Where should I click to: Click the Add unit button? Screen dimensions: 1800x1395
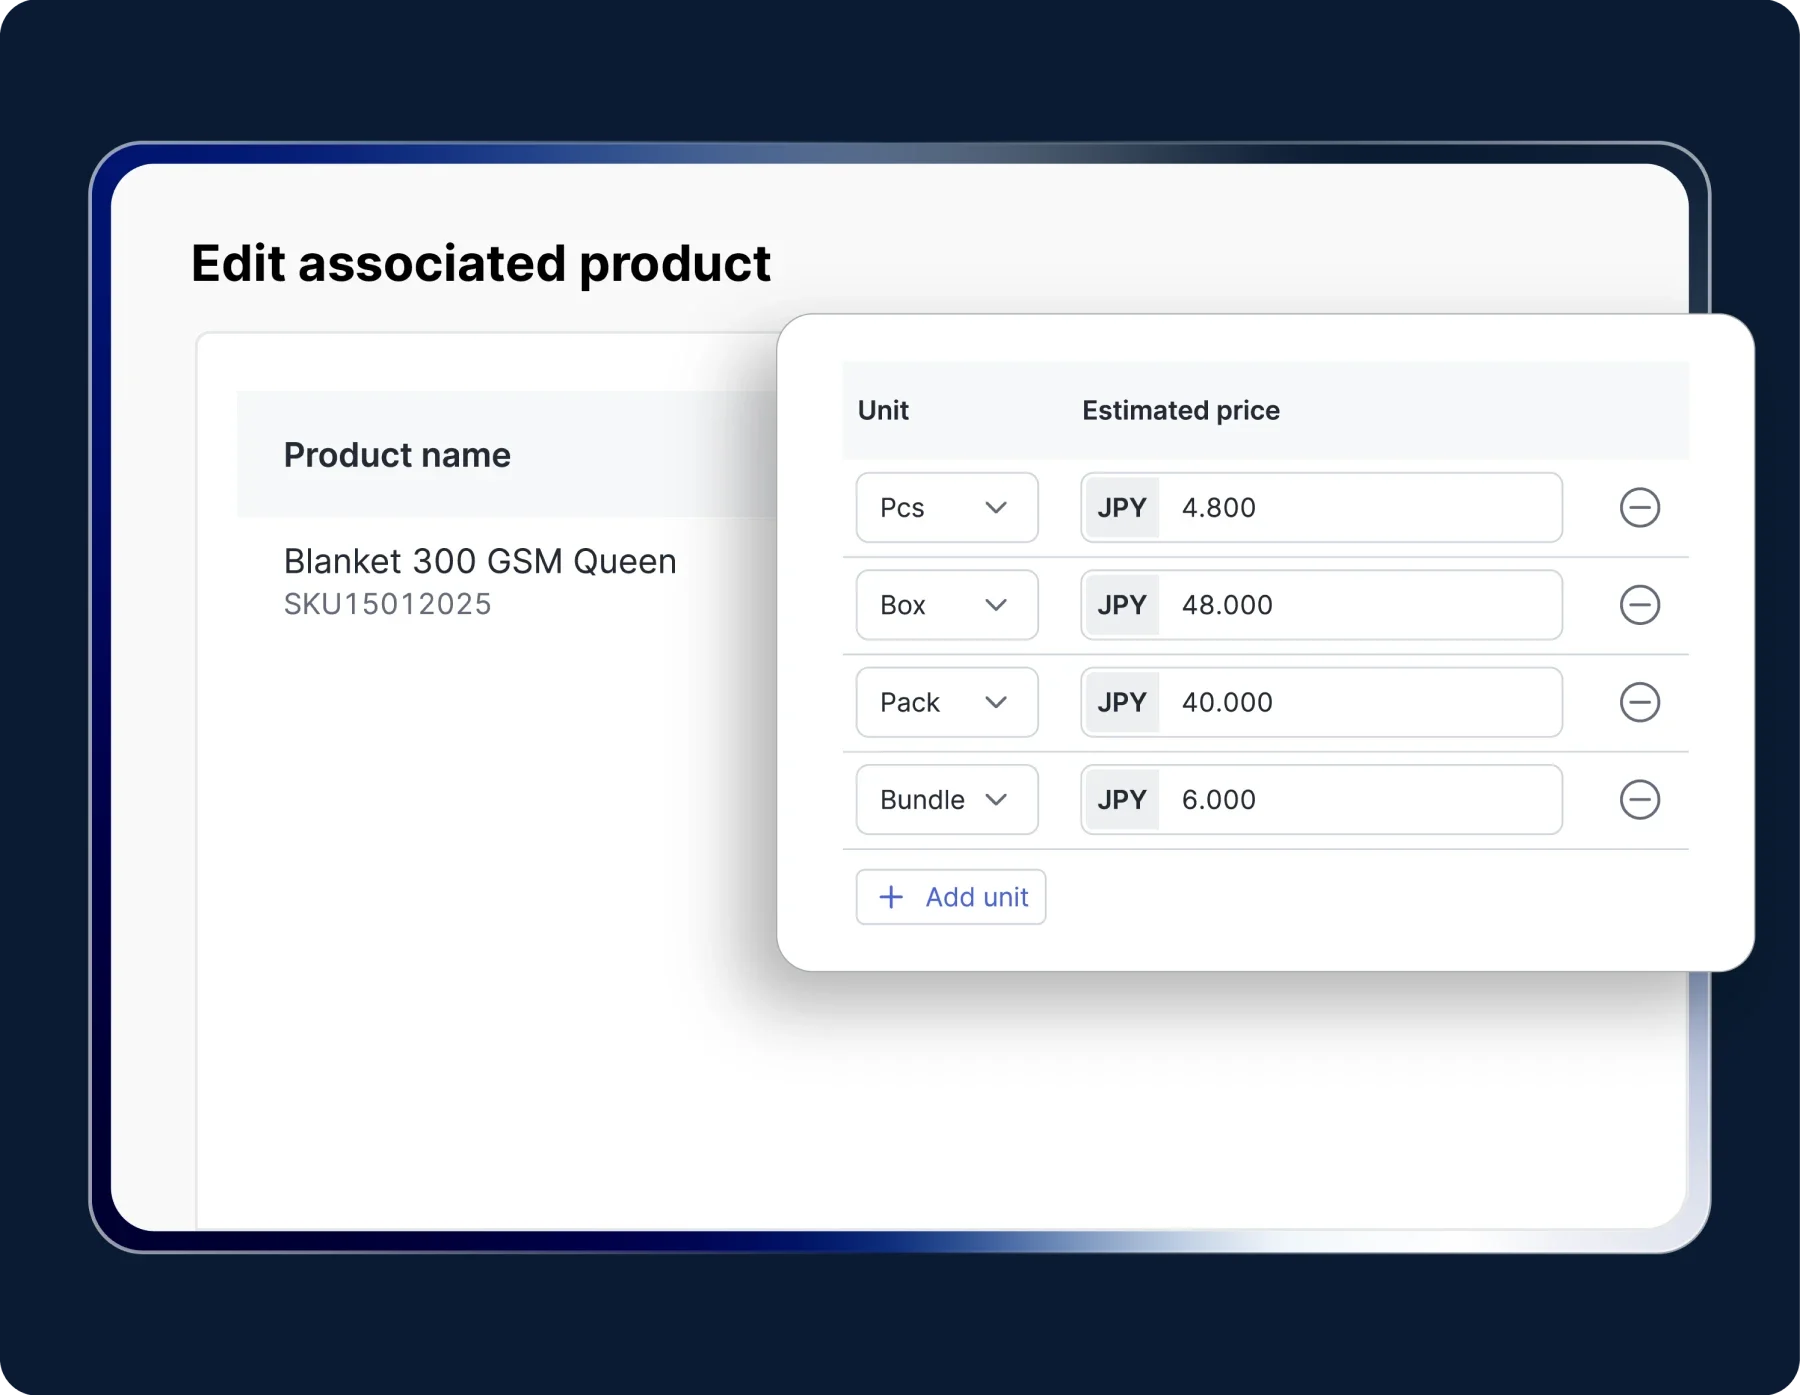coord(951,897)
